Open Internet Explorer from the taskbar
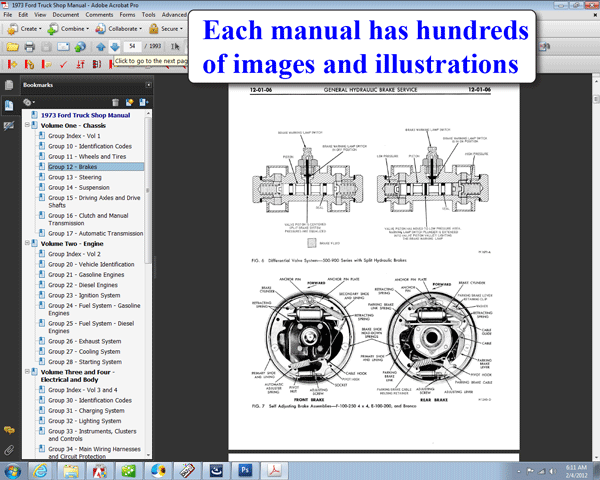The image size is (600, 480). (40, 470)
